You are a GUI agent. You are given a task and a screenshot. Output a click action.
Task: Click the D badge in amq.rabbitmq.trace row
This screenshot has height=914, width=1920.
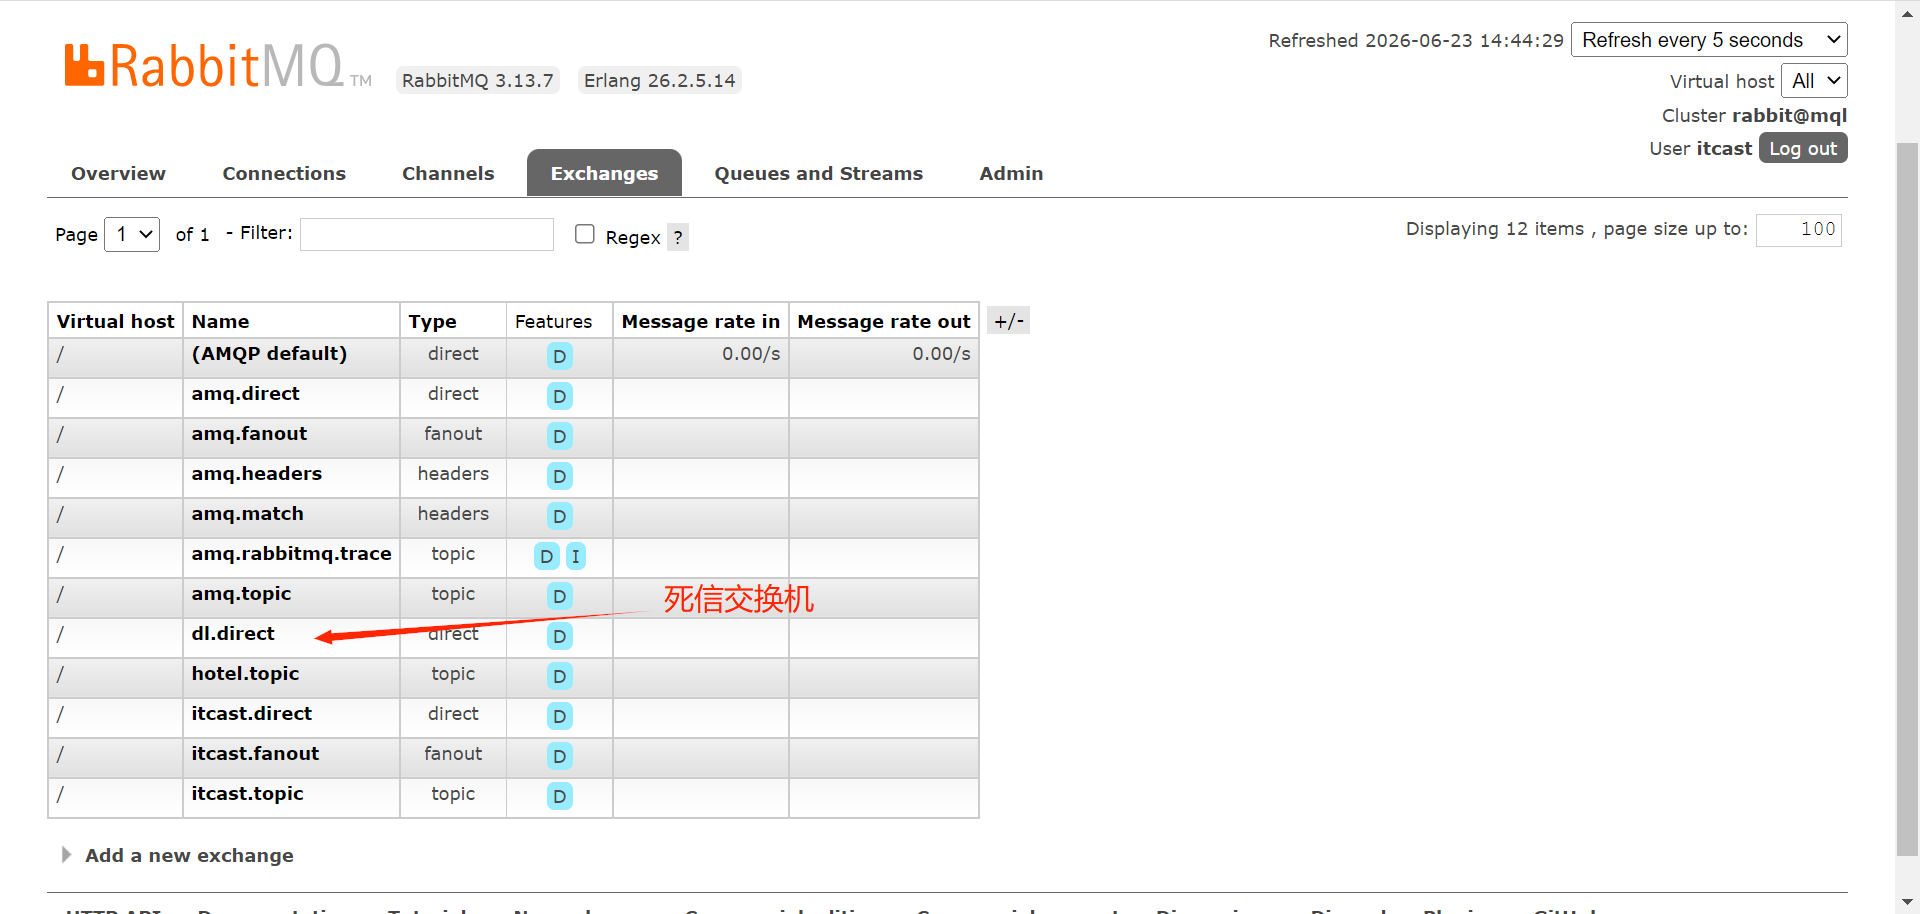coord(547,556)
